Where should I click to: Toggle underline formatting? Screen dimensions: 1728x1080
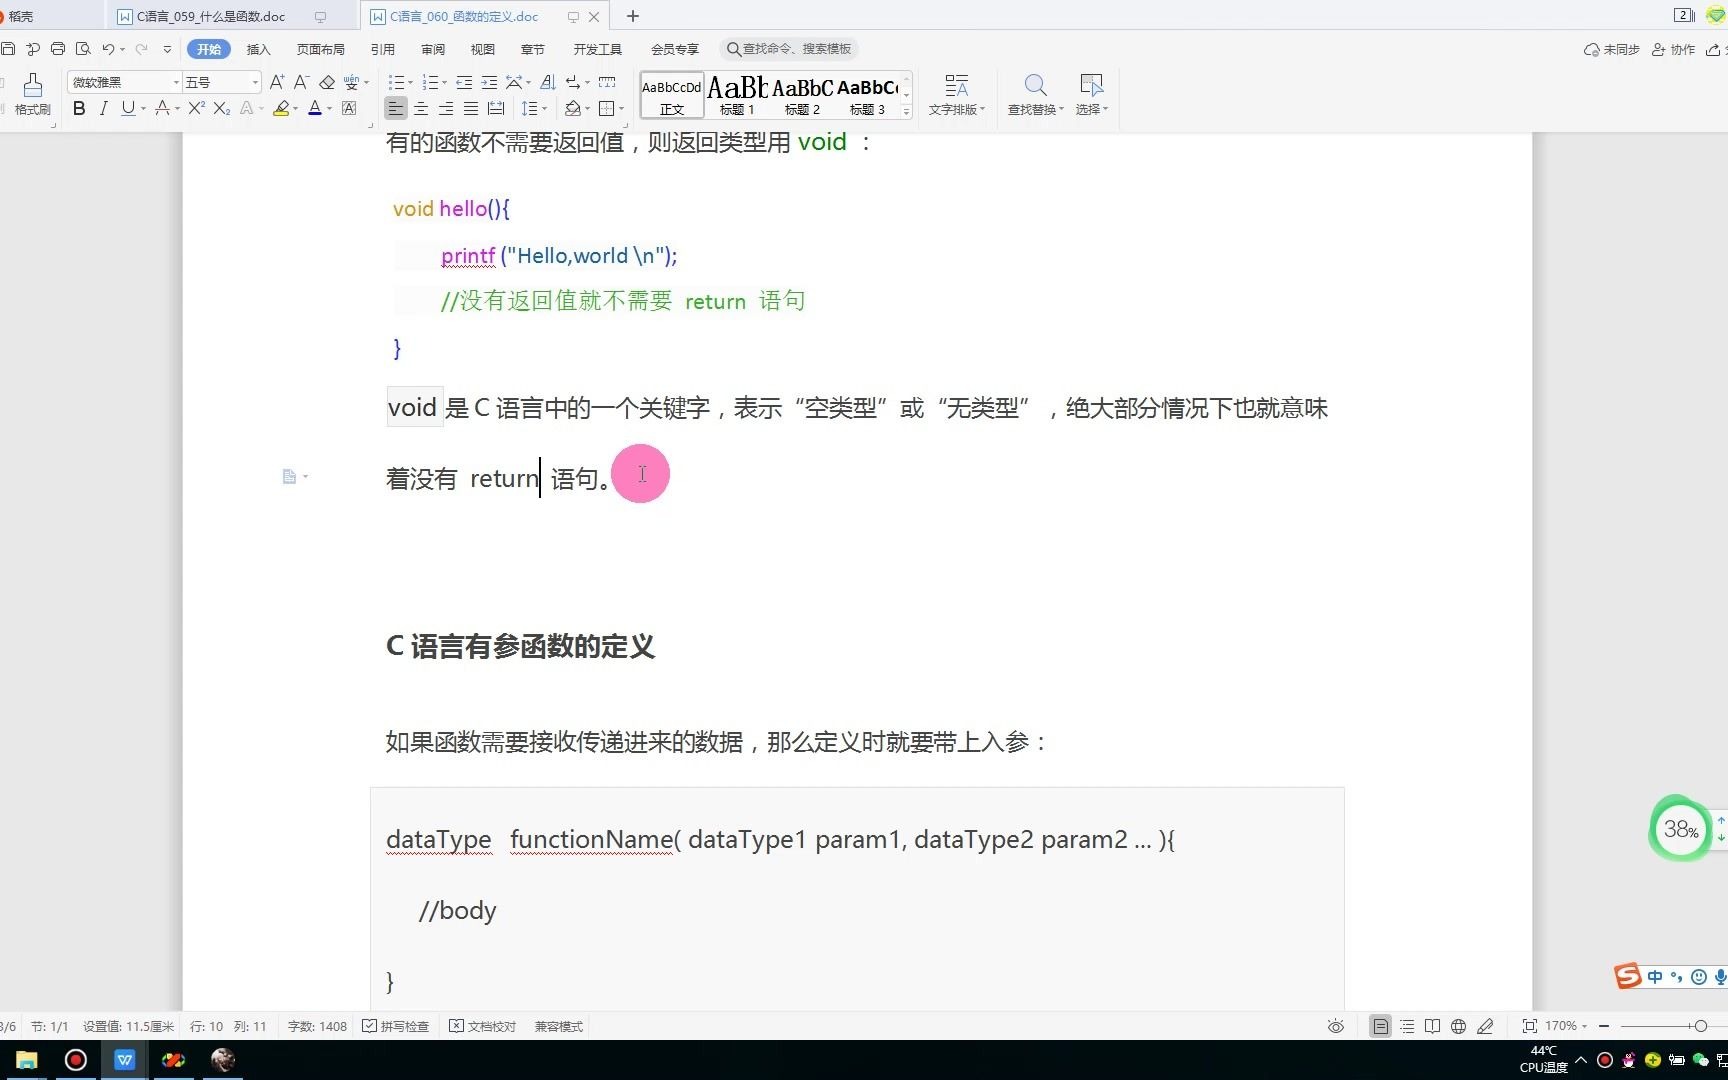128,108
